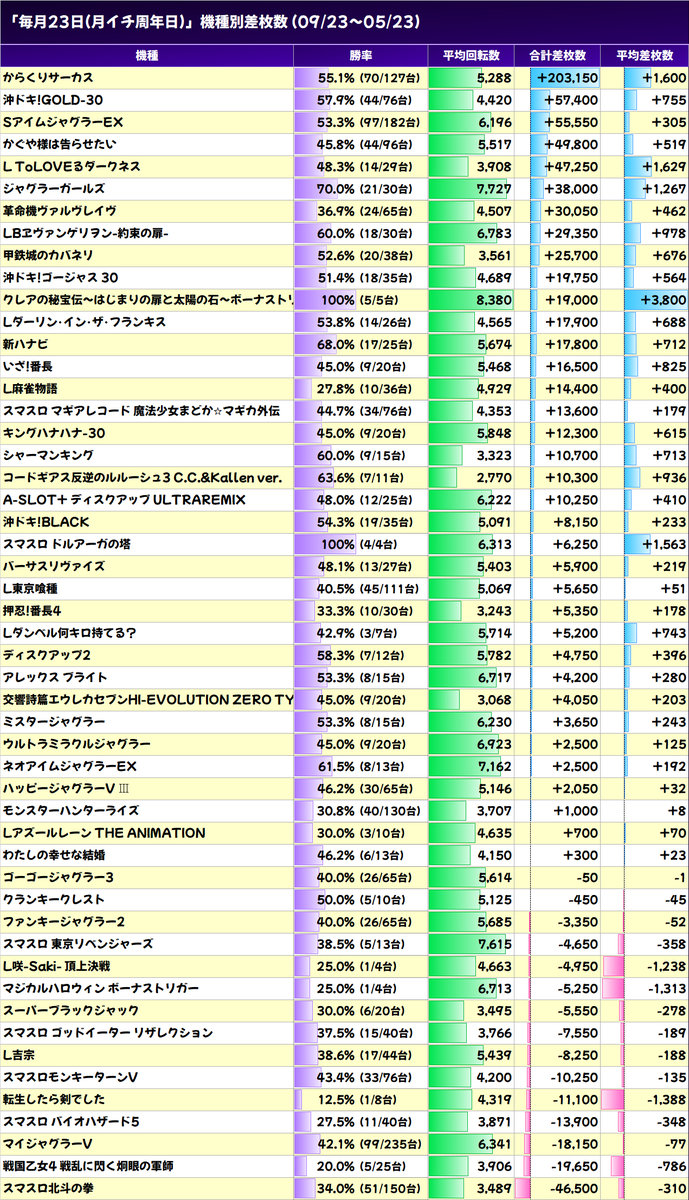Select 沖ドキ!ゴージャス 30 row name
Screen dimensions: 689x1200
60,277
